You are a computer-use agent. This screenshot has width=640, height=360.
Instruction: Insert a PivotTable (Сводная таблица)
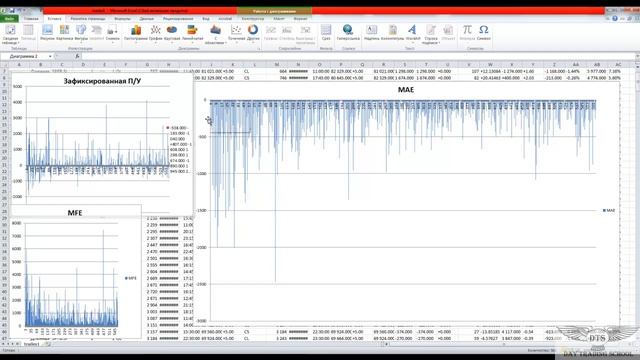pyautogui.click(x=10, y=34)
